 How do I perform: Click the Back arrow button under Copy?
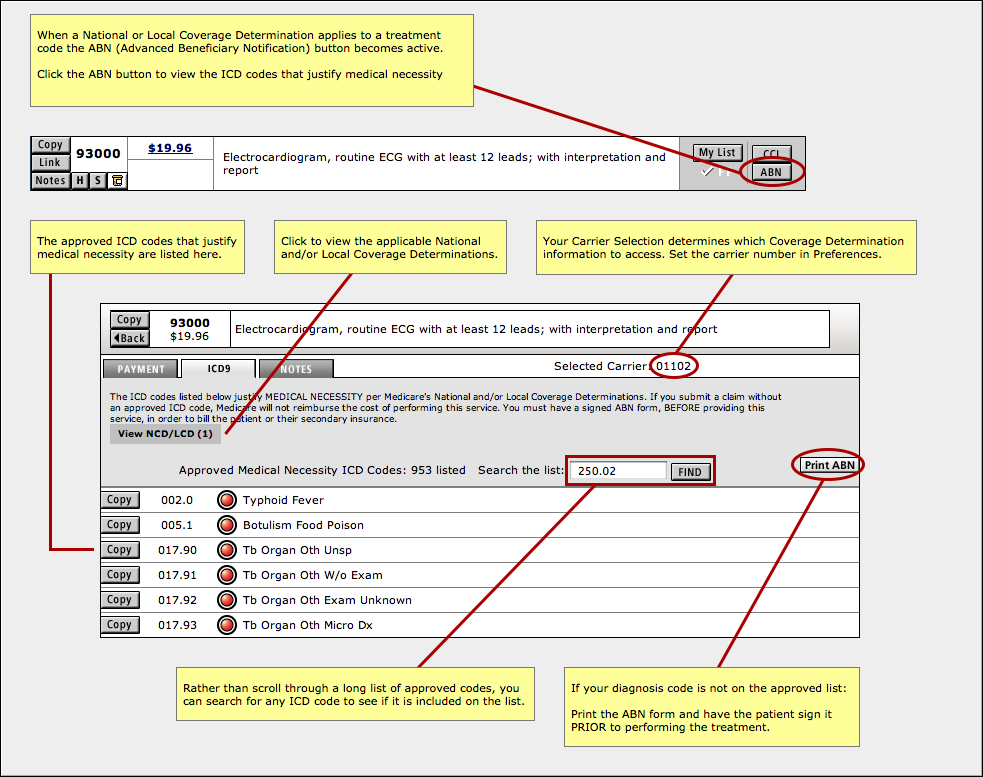pyautogui.click(x=130, y=338)
